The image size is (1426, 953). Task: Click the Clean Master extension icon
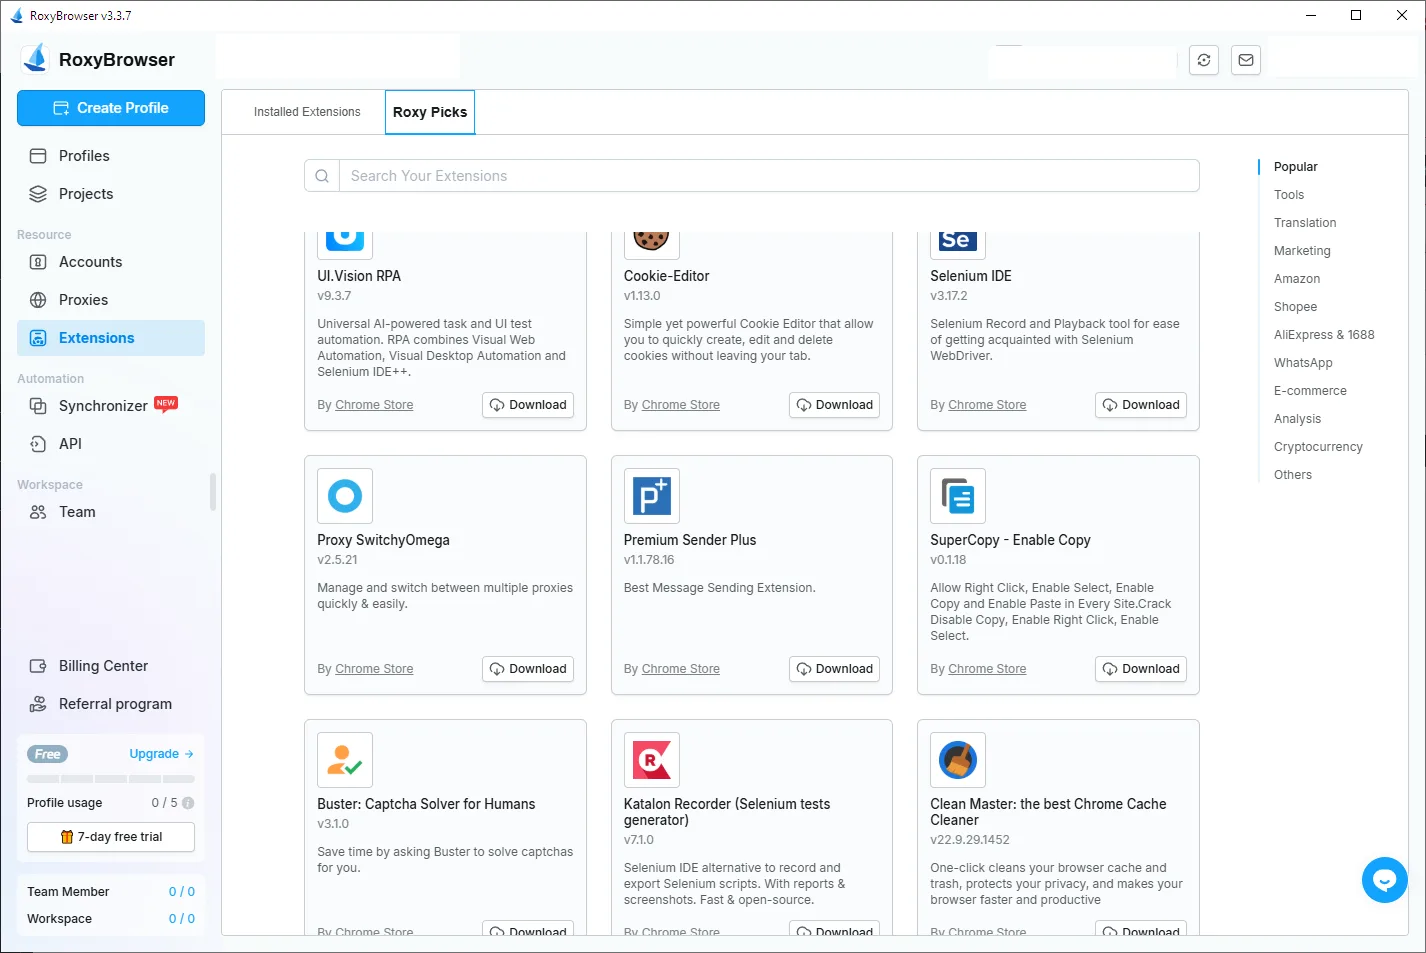(x=958, y=760)
